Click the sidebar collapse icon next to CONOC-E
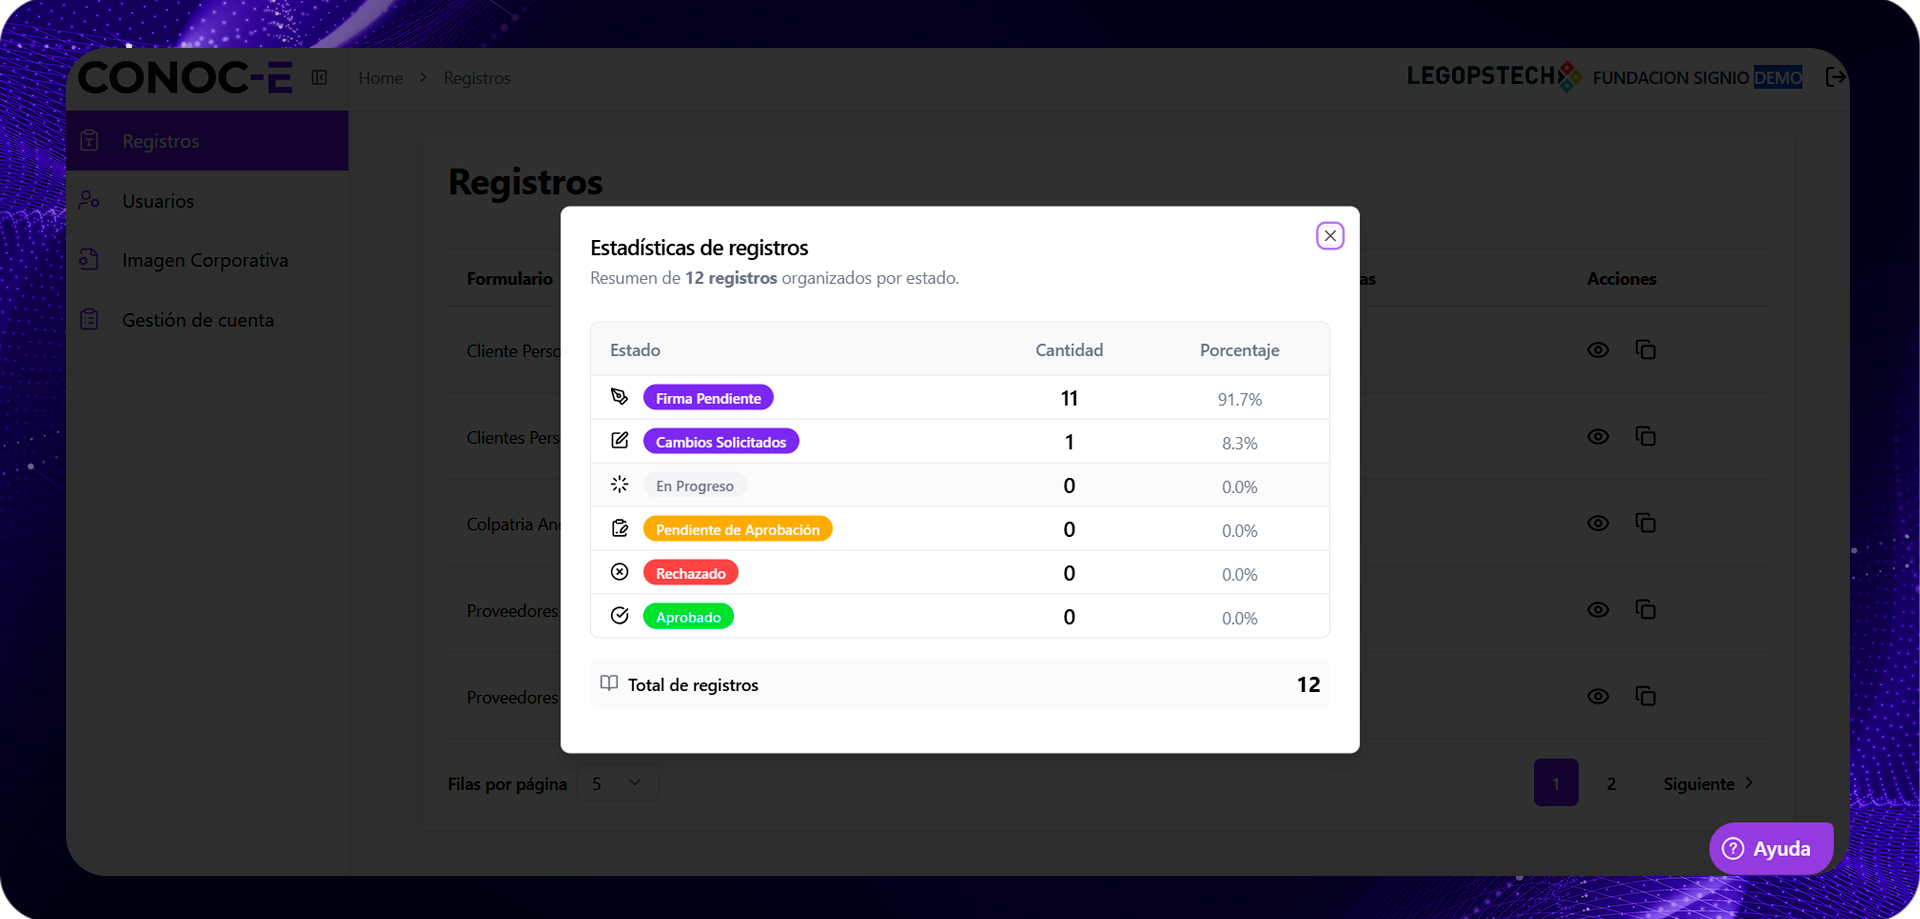1920x919 pixels. point(319,77)
